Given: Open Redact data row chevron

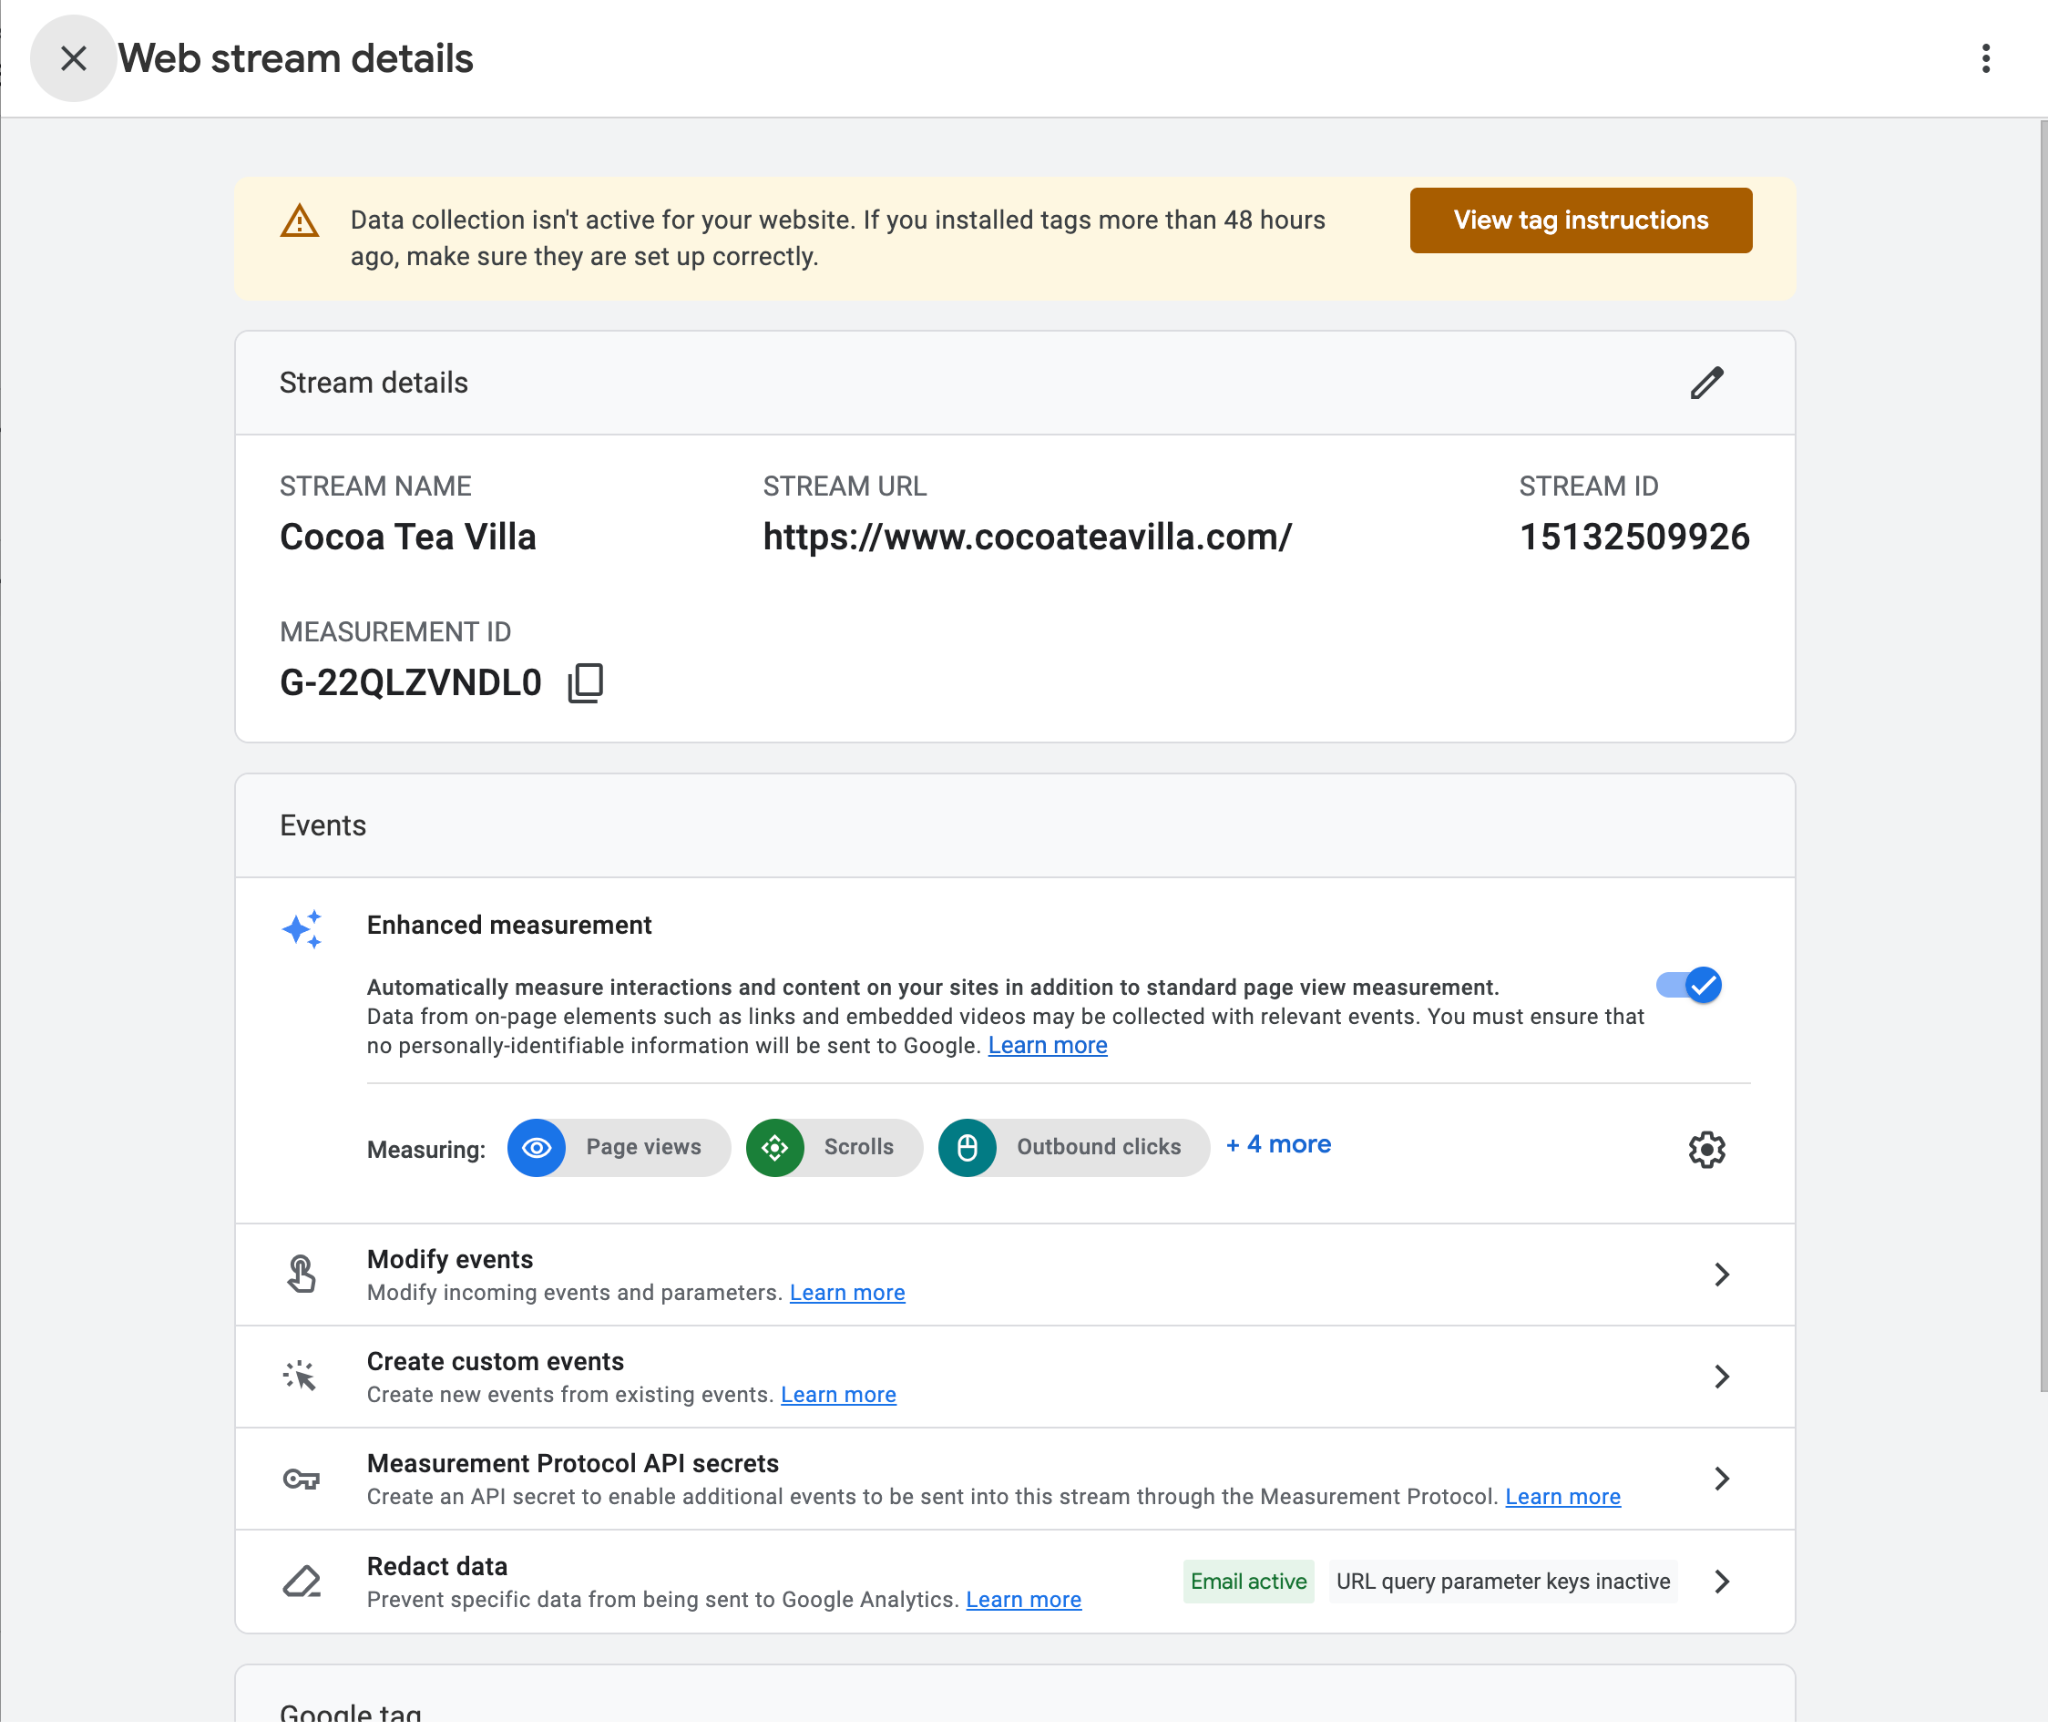Looking at the screenshot, I should click(x=1721, y=1581).
